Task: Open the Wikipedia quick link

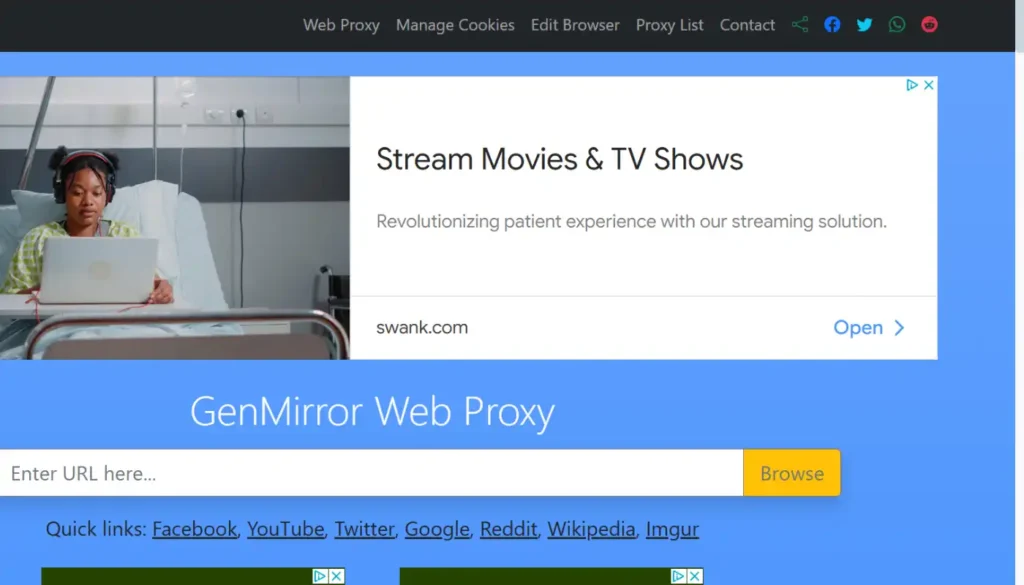Action: point(591,529)
